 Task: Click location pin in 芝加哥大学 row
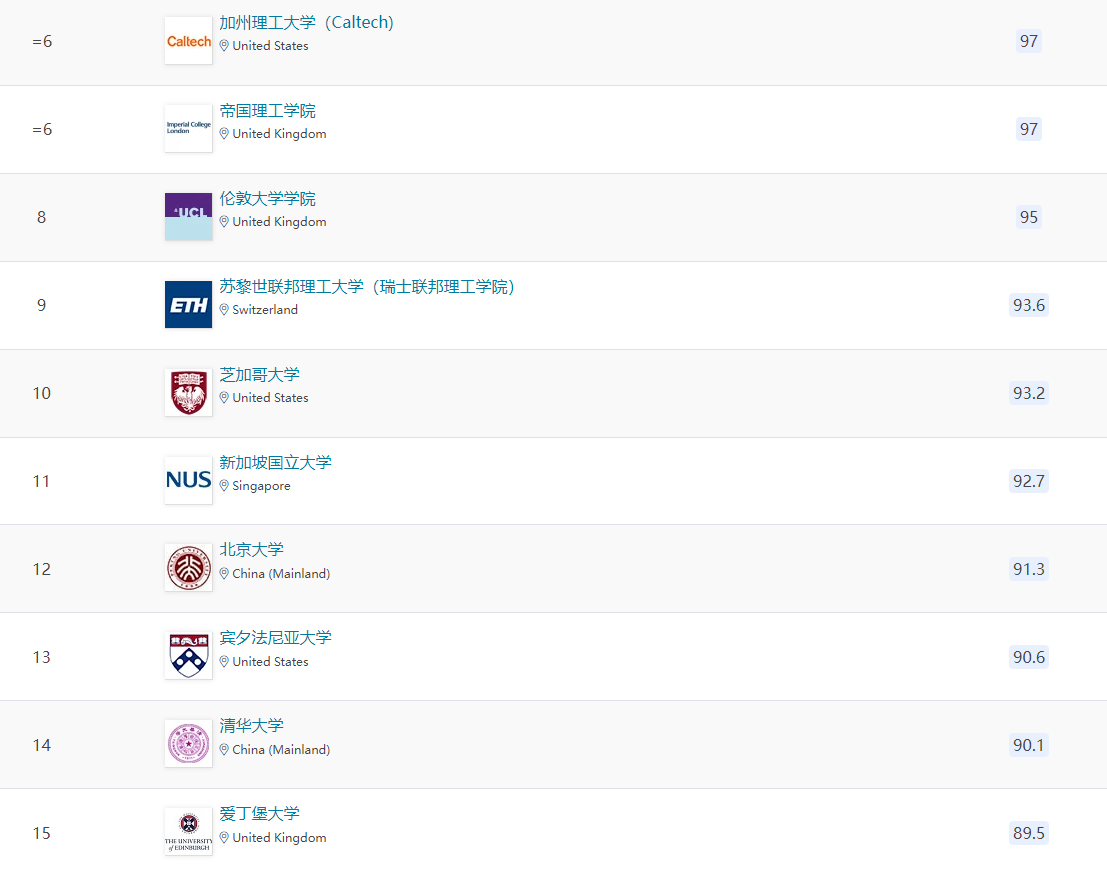(224, 398)
